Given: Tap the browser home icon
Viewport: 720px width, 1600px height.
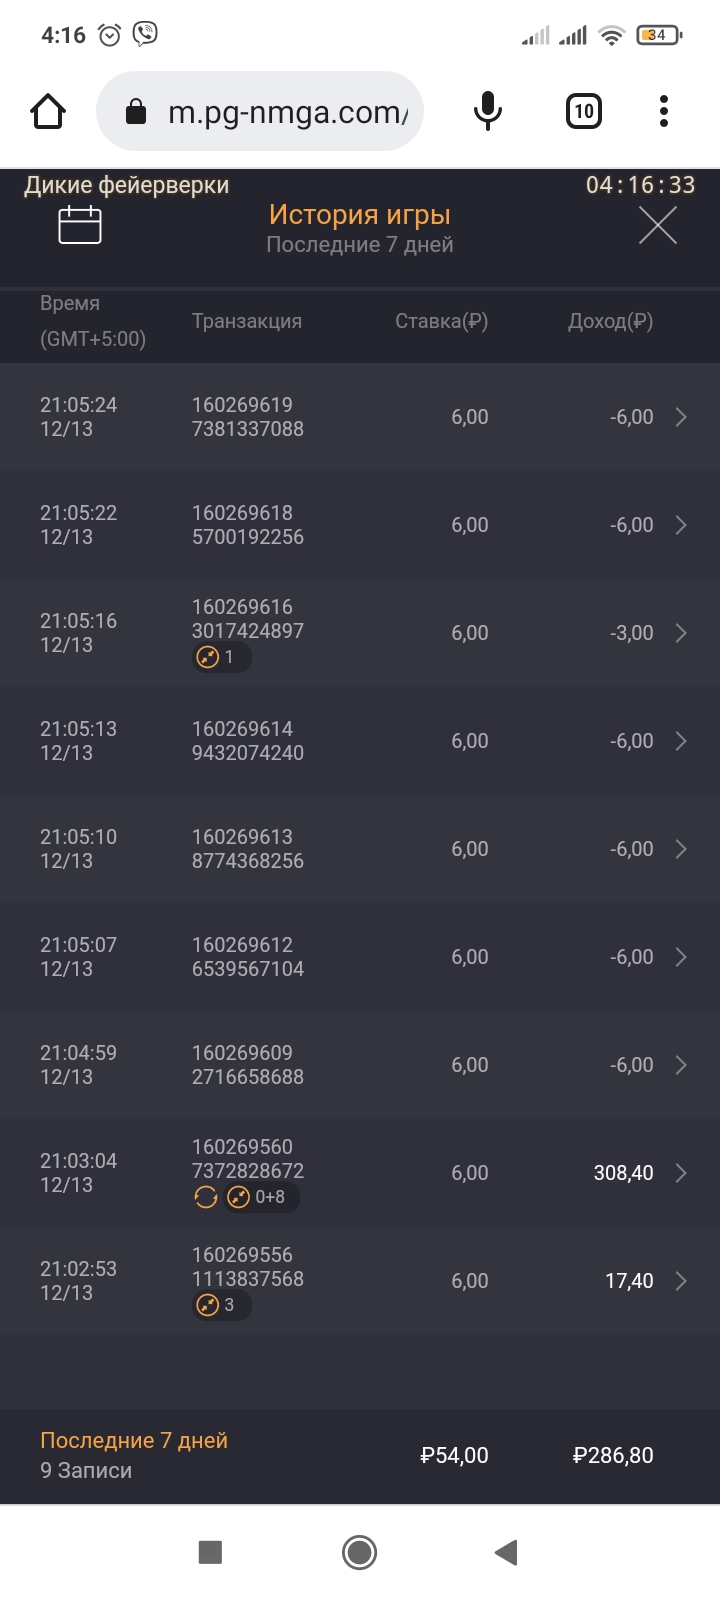Looking at the screenshot, I should point(48,112).
